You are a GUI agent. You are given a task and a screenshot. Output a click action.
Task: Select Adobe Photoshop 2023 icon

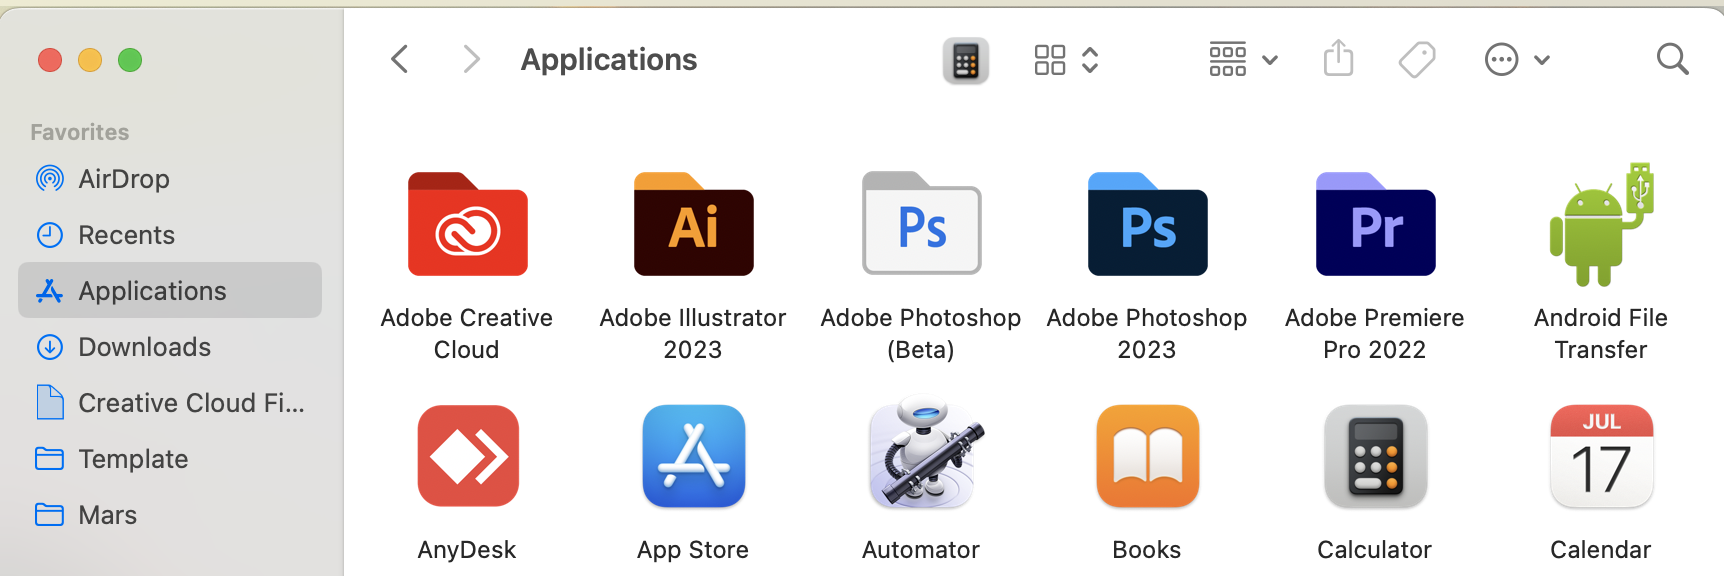click(x=1147, y=224)
